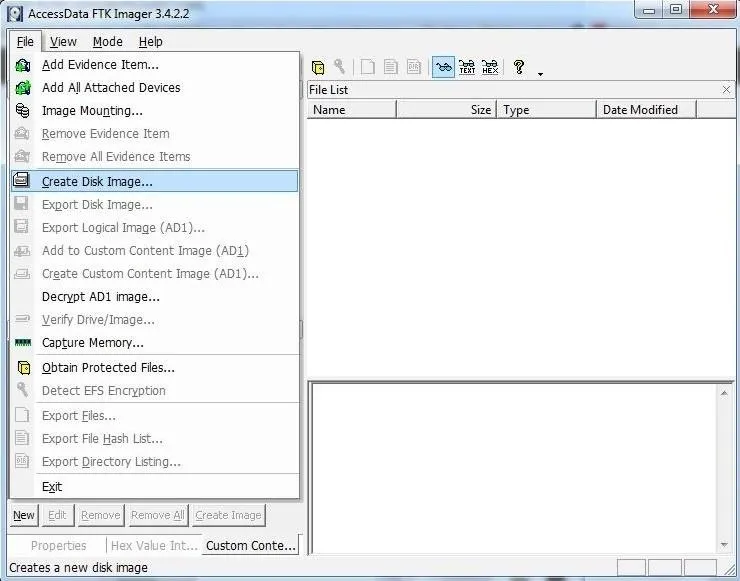Click the Export File Hash List toolbar icon

pyautogui.click(x=391, y=67)
